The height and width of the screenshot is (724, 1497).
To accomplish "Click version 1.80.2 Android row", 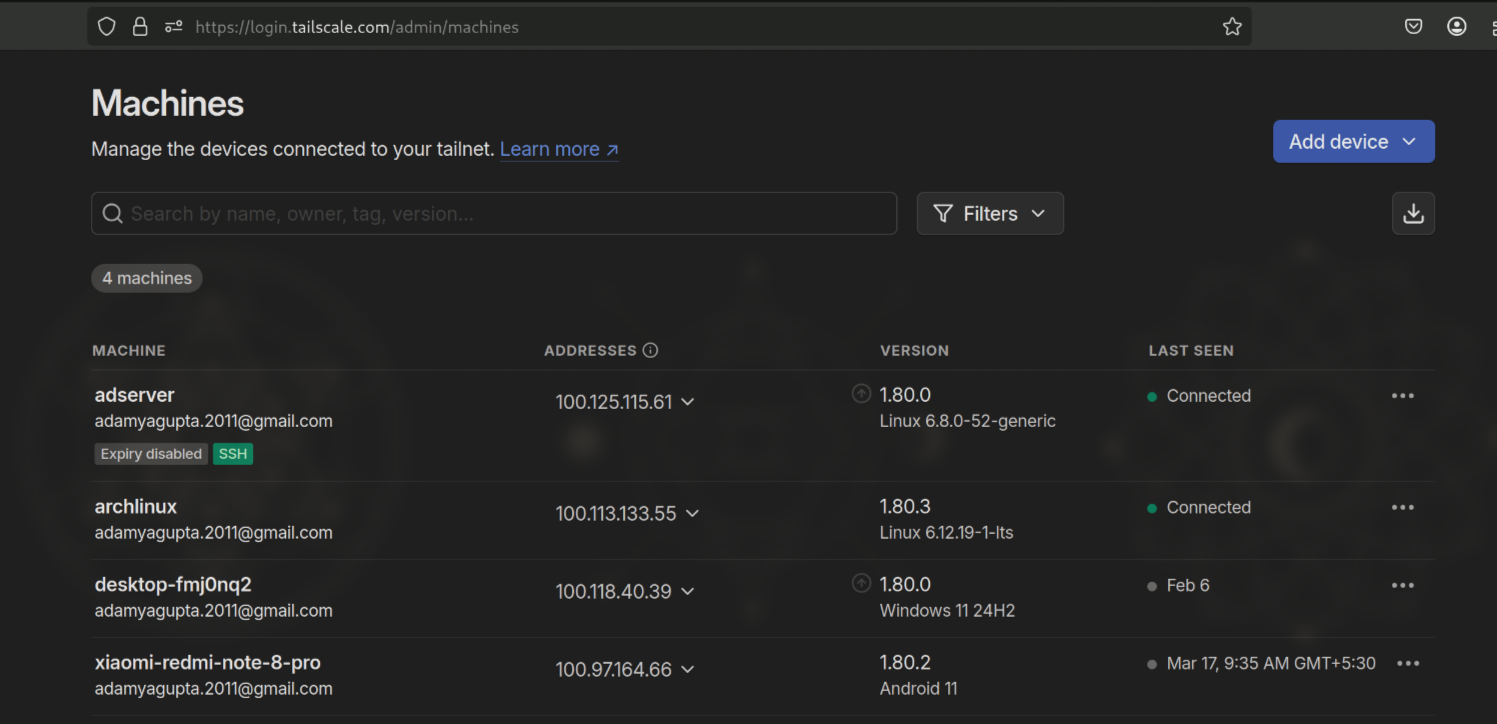I will [x=905, y=662].
